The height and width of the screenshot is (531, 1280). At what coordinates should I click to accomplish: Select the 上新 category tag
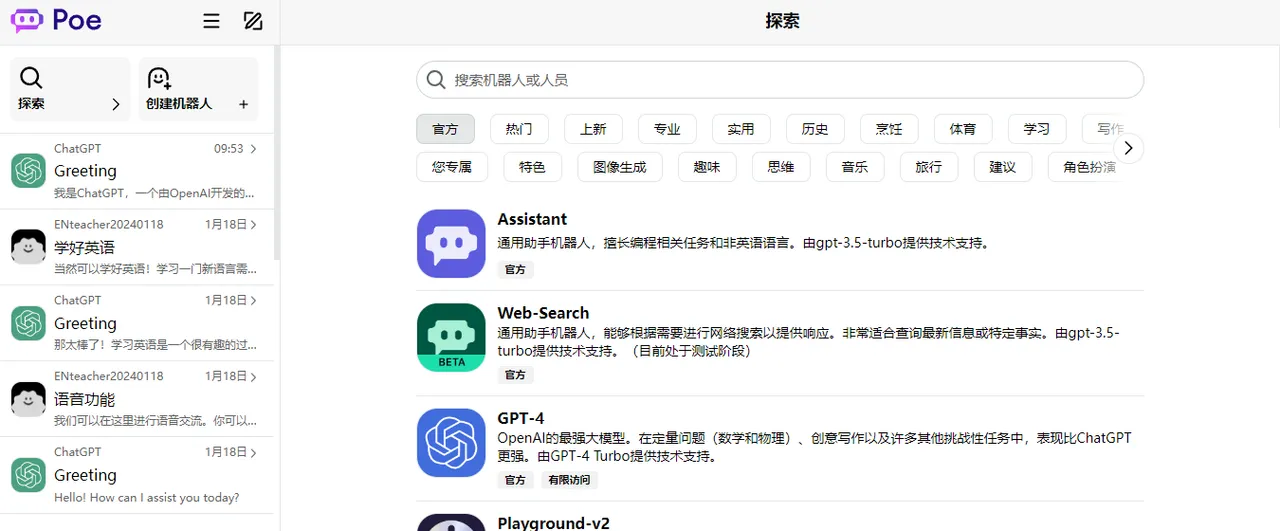point(593,129)
